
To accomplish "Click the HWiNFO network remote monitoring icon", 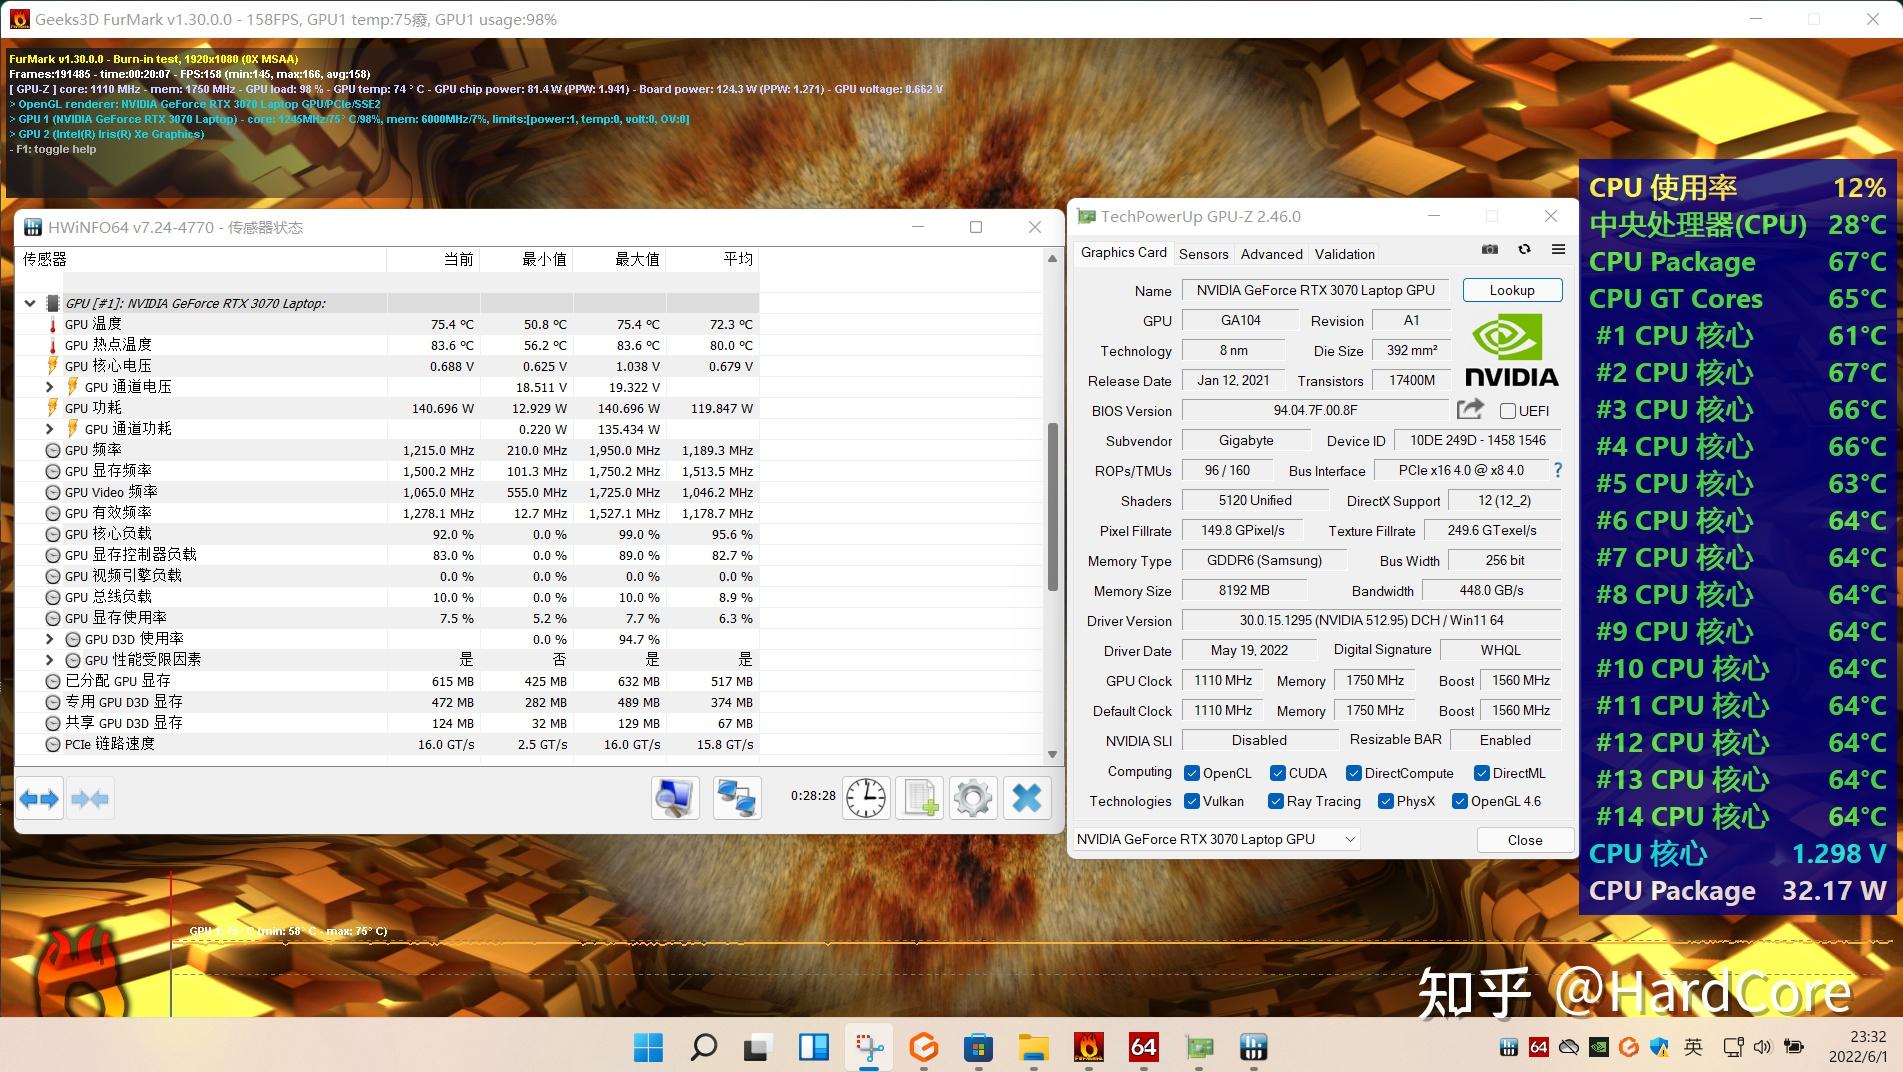I will 737,798.
